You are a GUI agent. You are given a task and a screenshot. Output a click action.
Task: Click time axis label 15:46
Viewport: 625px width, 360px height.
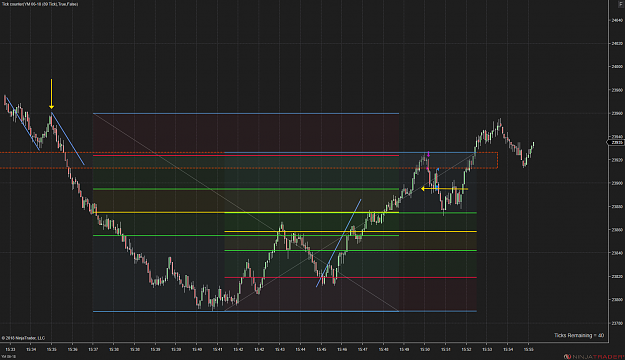pyautogui.click(x=342, y=350)
